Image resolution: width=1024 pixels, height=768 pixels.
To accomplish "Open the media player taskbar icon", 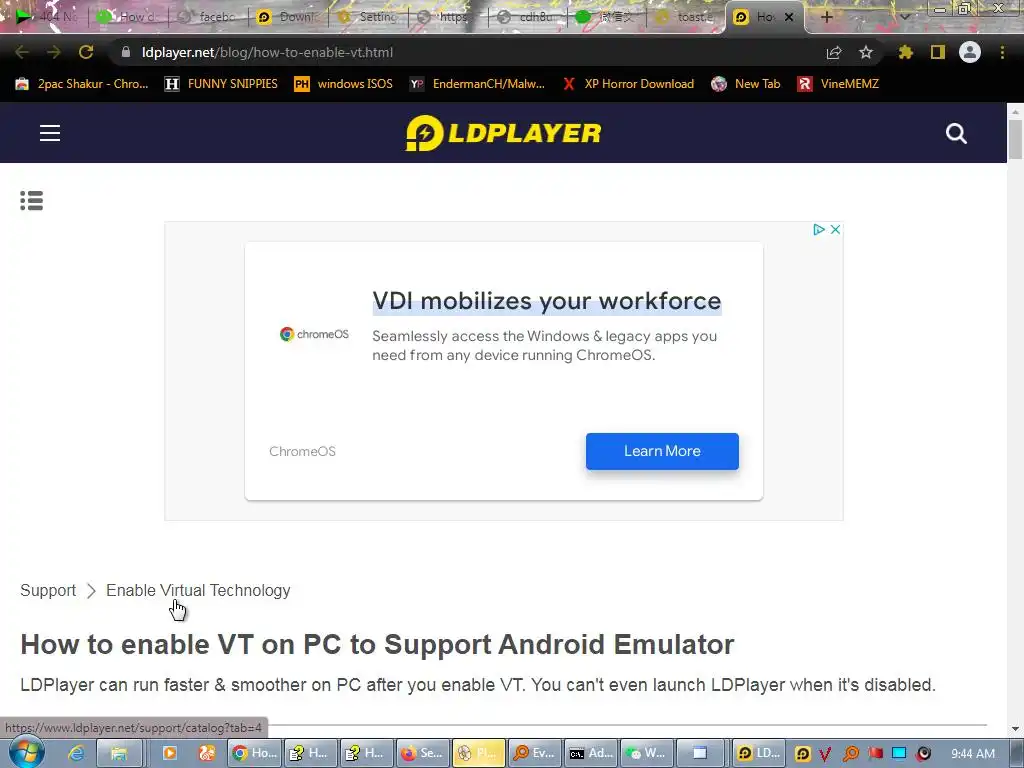I will click(x=169, y=753).
